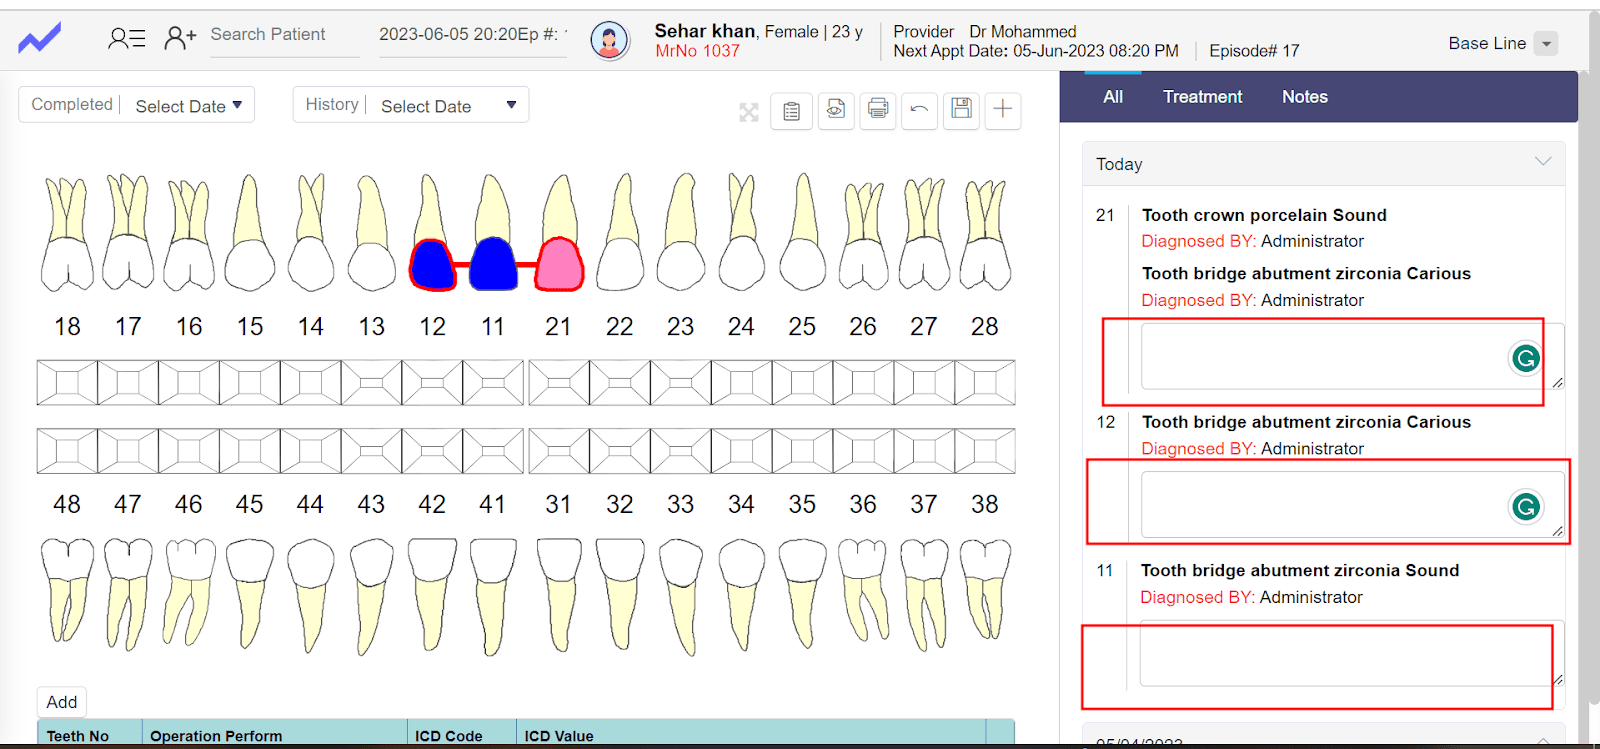
Task: Select upper tooth 16 on chart
Action: [189, 233]
